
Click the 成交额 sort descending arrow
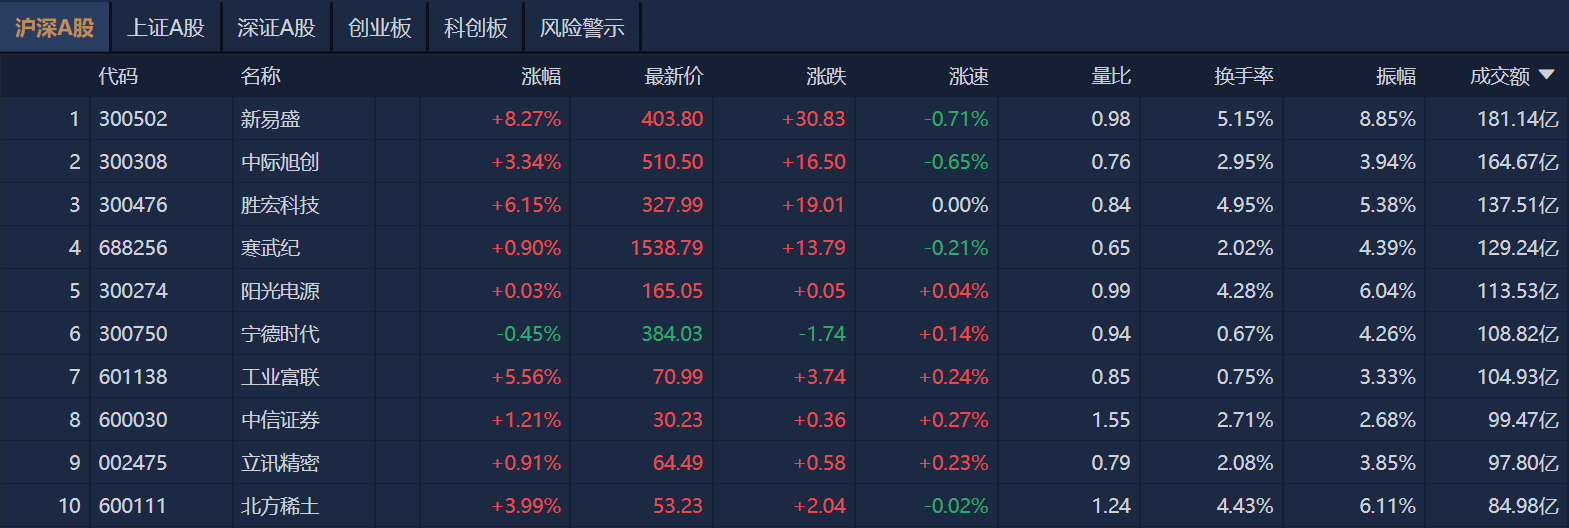pyautogui.click(x=1546, y=75)
